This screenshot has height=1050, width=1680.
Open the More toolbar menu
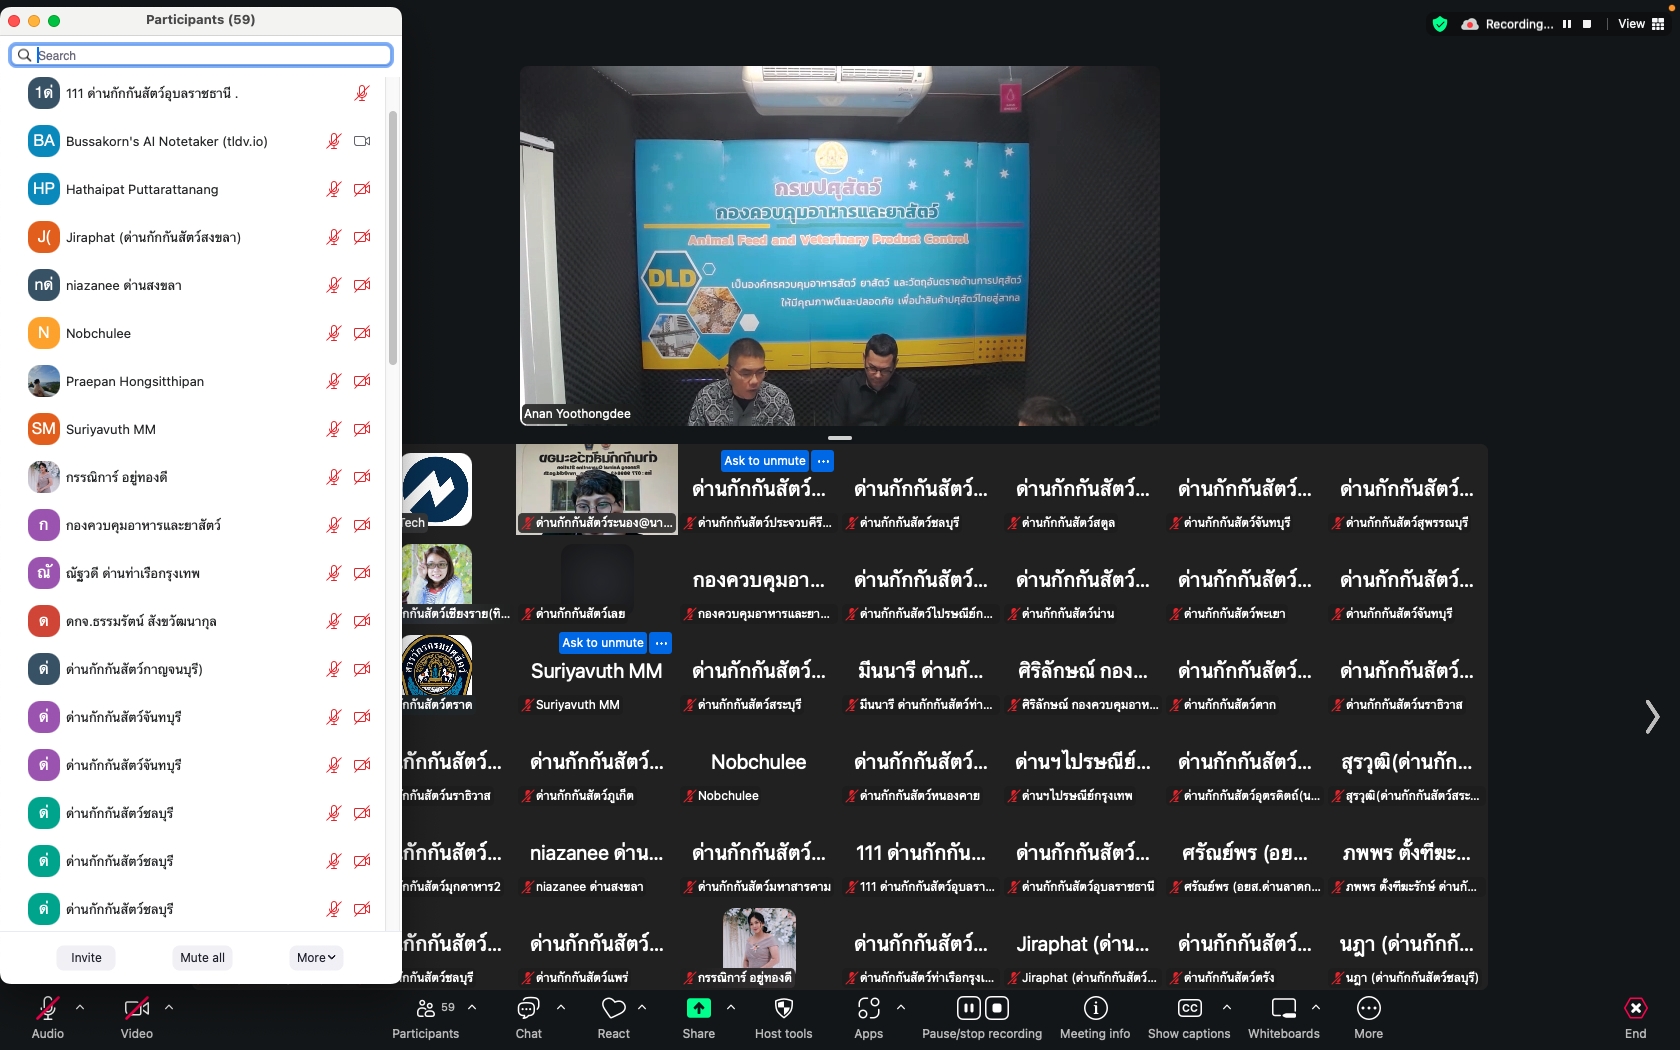point(1368,1008)
